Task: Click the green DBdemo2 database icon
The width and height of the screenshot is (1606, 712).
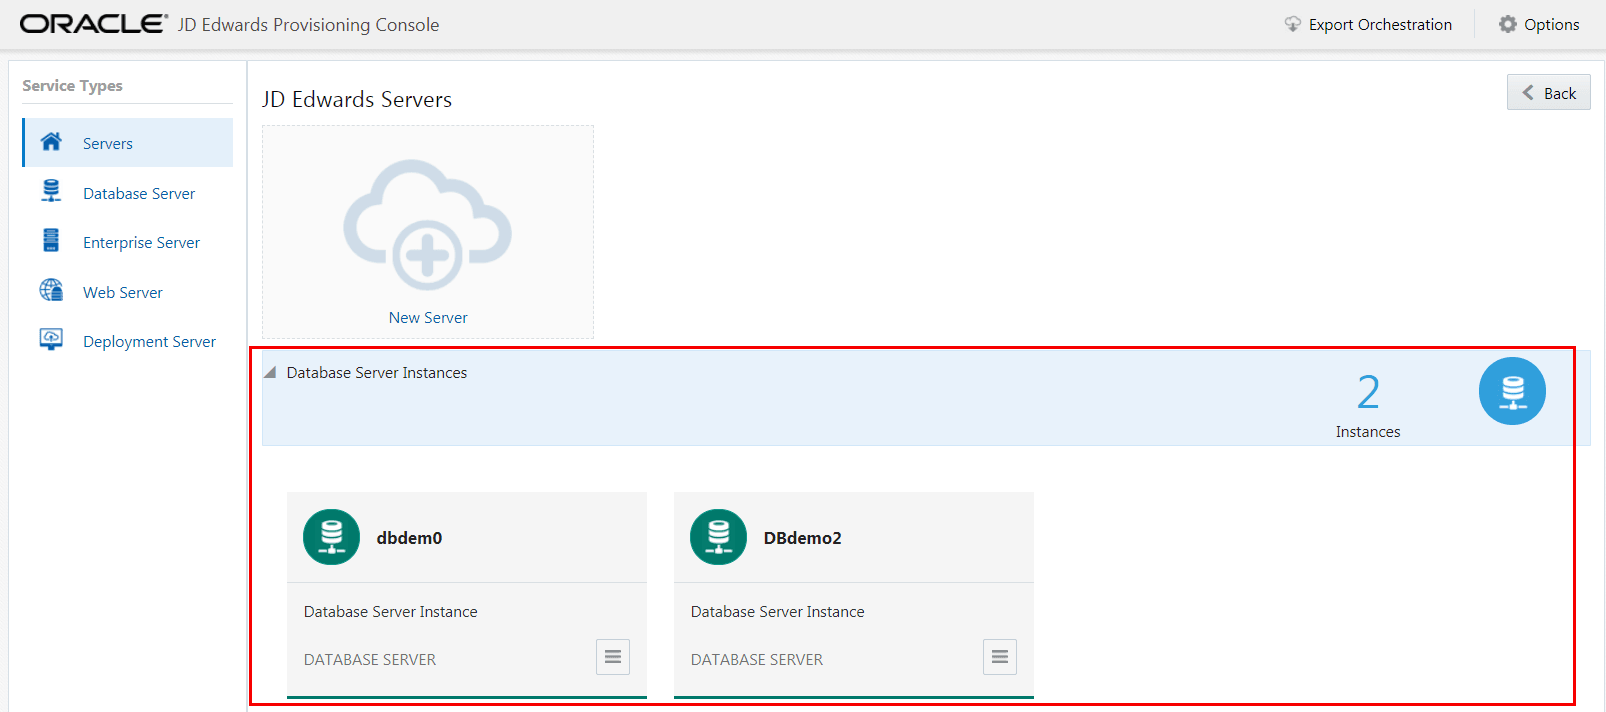Action: pyautogui.click(x=718, y=537)
